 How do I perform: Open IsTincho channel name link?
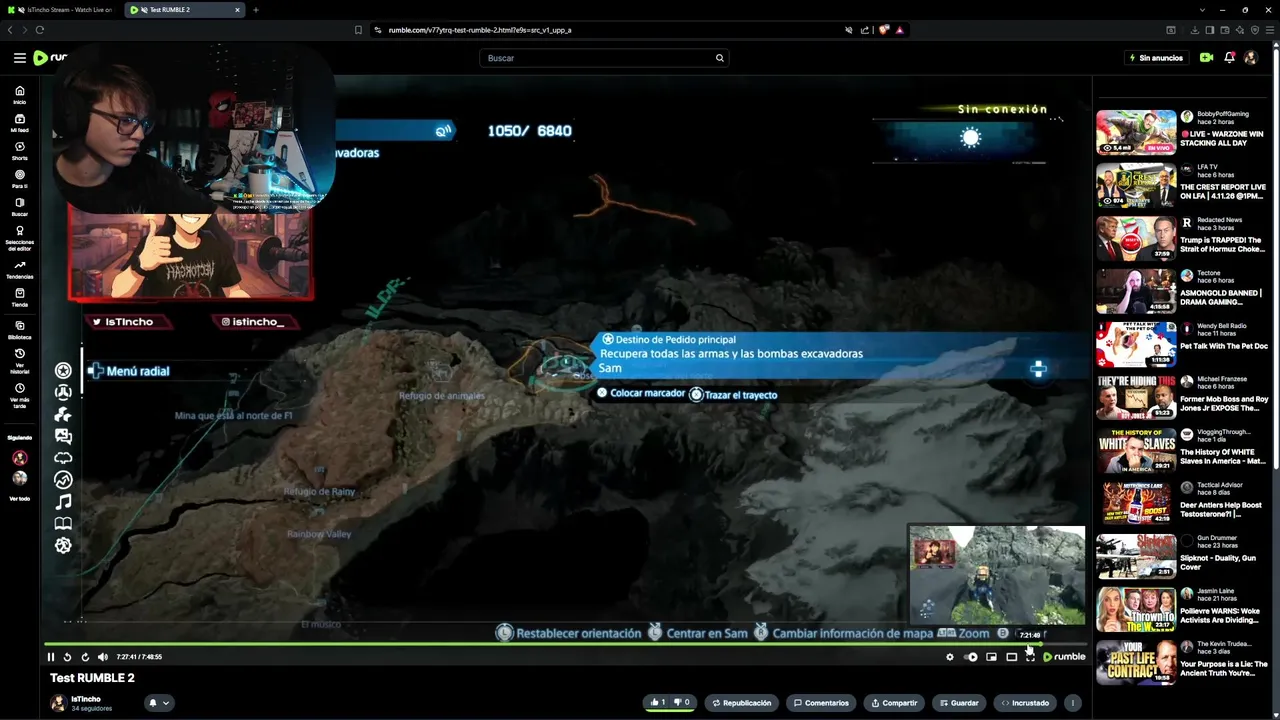click(86, 699)
